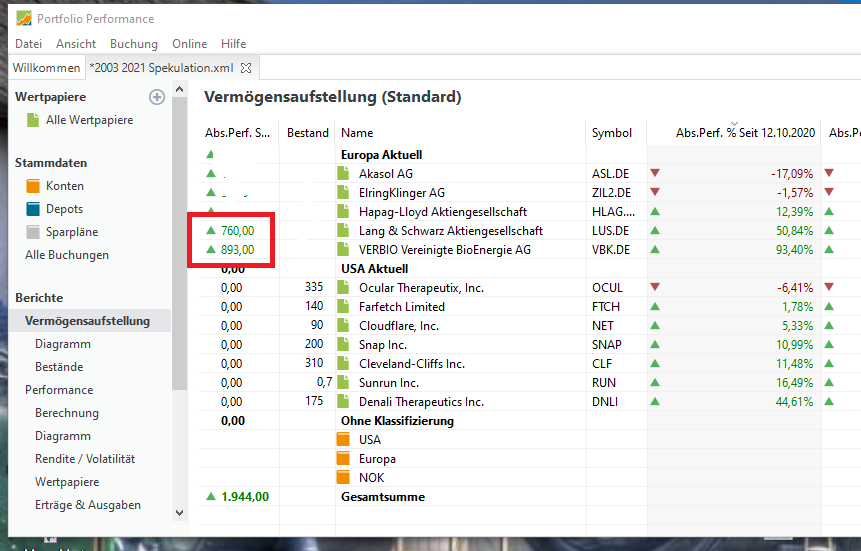Click the Snap Inc. security icon
This screenshot has height=551, width=861.
343,344
